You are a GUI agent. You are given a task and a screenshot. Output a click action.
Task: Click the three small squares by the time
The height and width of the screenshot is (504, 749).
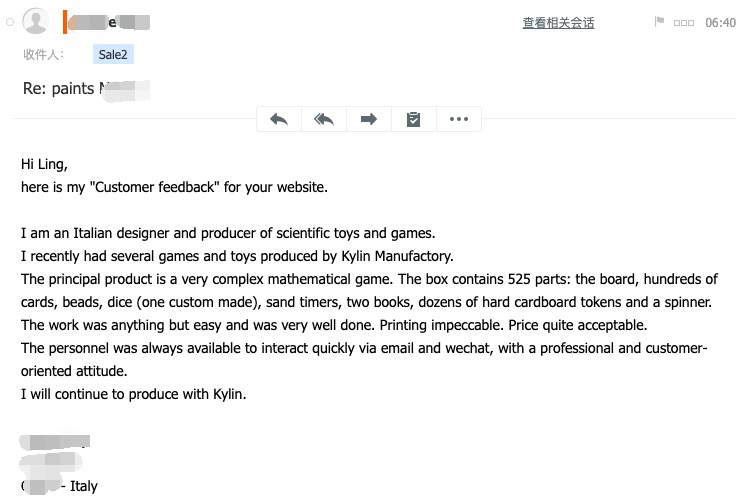point(684,22)
